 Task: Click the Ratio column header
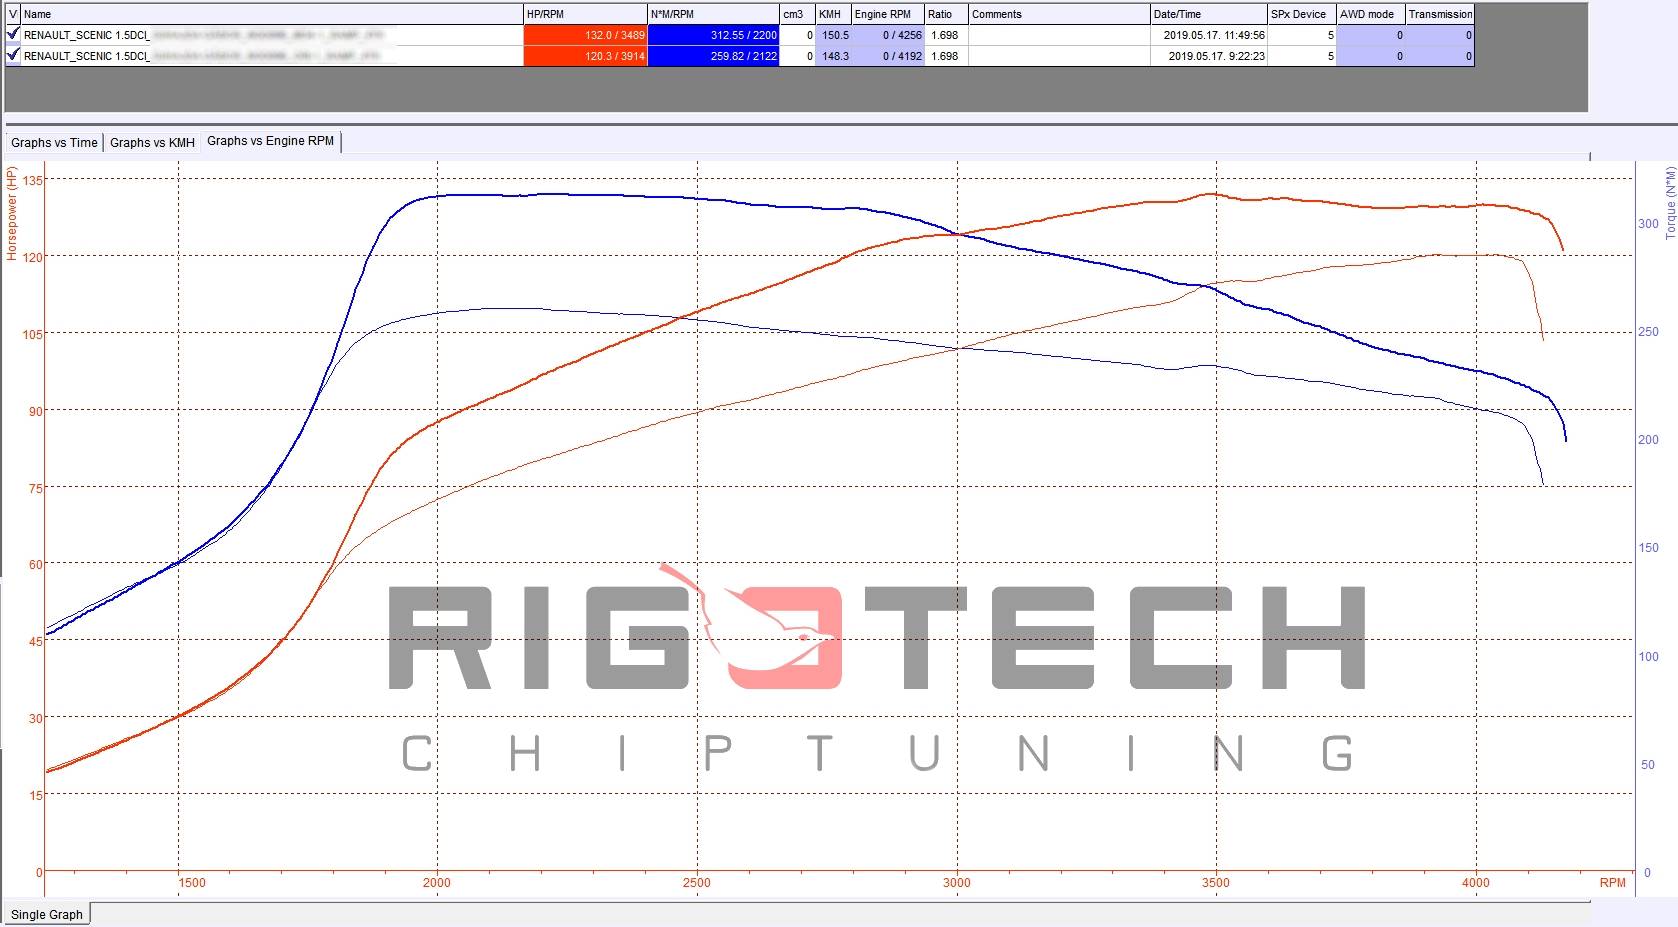[946, 14]
